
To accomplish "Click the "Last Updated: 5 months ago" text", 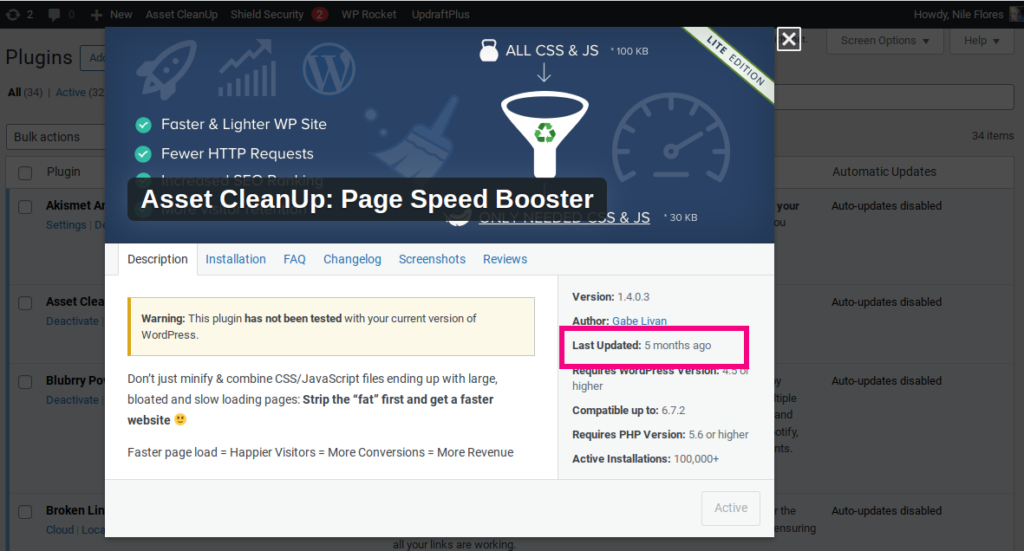I will (641, 345).
